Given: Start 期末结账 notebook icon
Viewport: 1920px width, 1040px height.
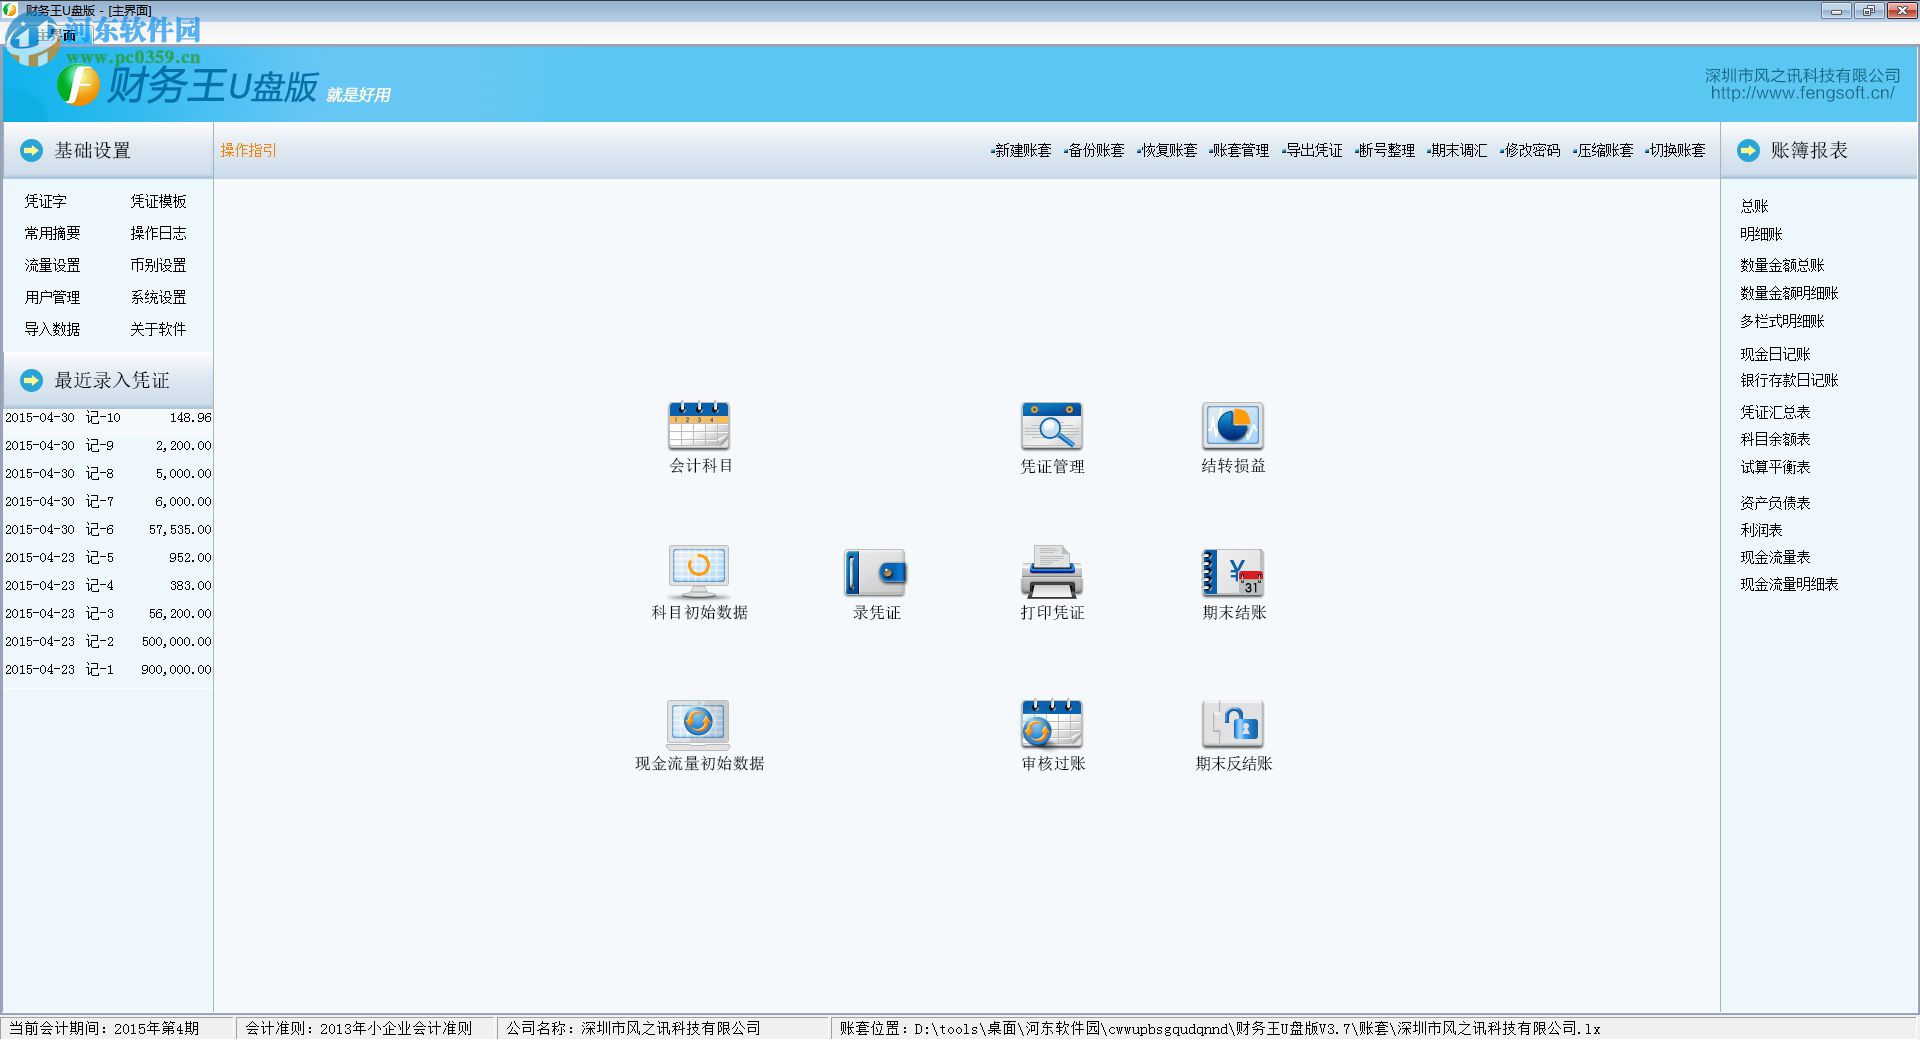Looking at the screenshot, I should pos(1233,573).
